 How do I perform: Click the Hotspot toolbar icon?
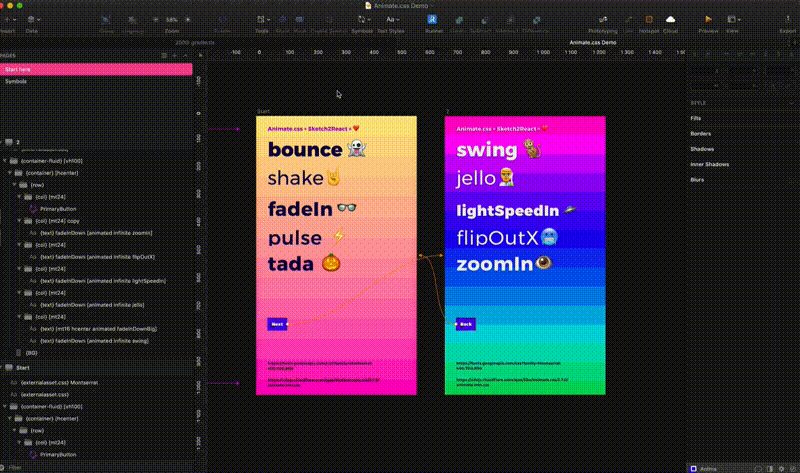coord(649,19)
